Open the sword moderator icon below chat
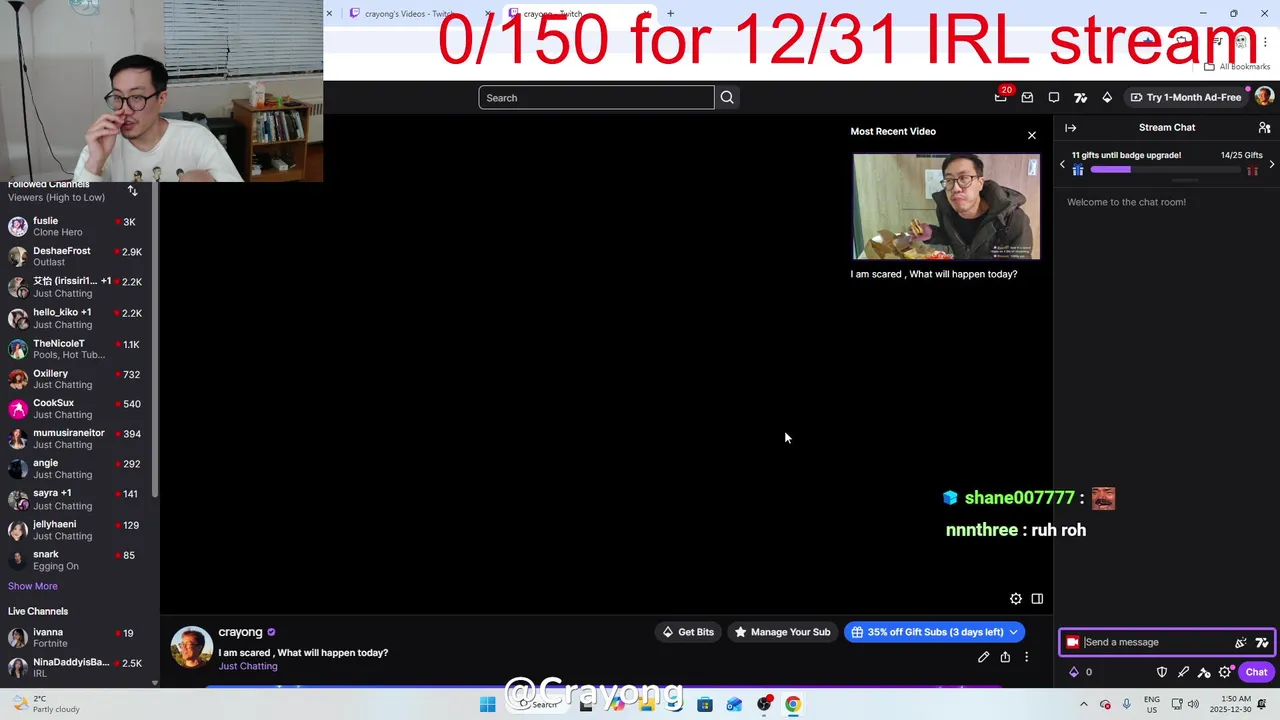The height and width of the screenshot is (720, 1280). [x=1183, y=672]
